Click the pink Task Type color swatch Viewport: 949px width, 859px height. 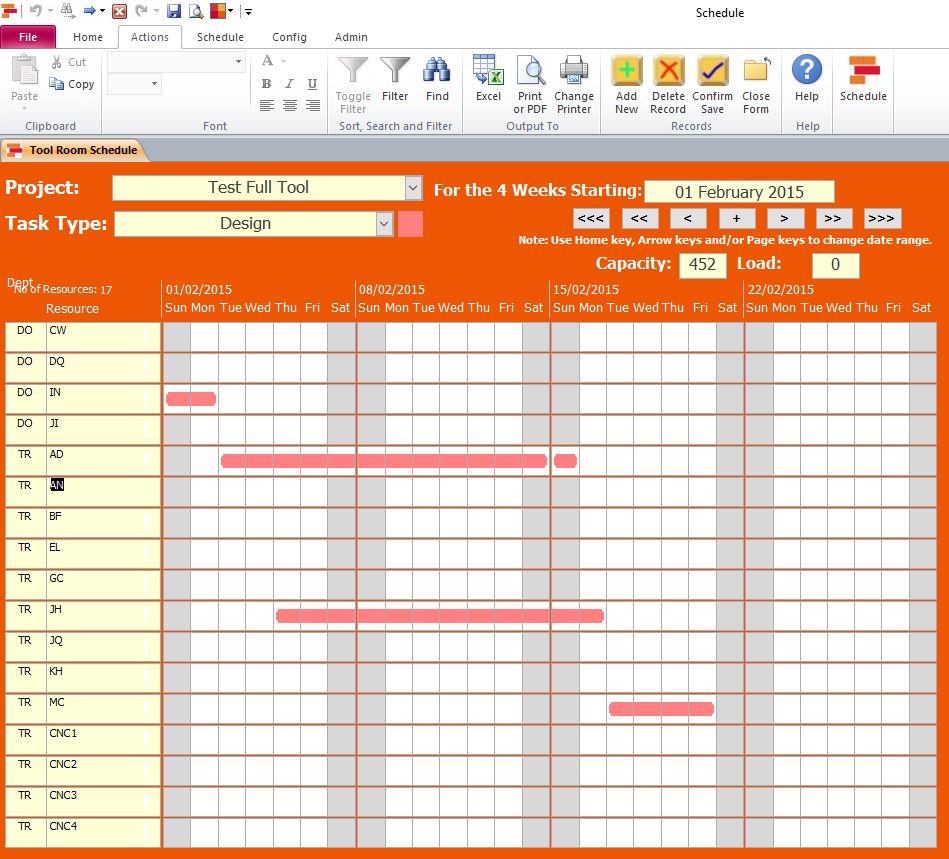(x=410, y=224)
